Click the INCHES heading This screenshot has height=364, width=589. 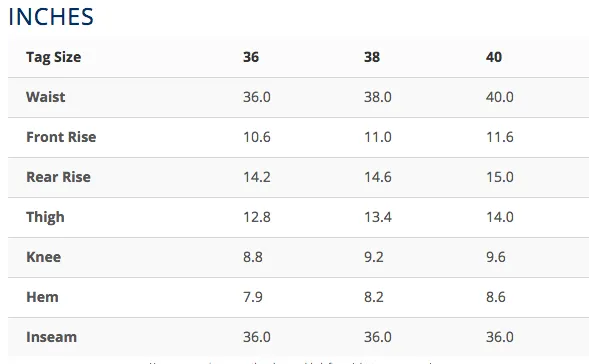pos(51,17)
